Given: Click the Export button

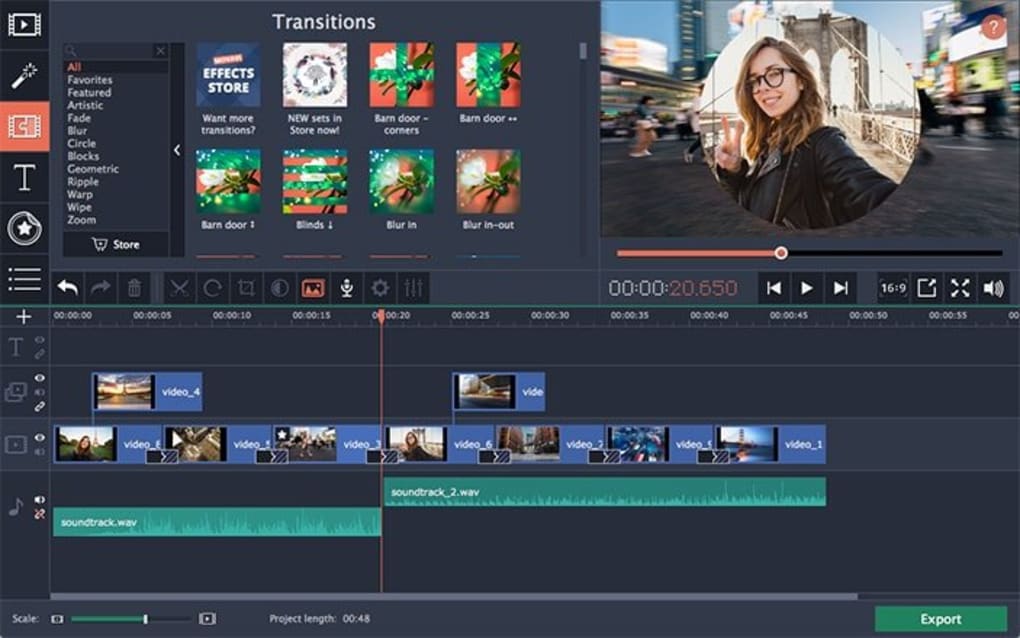Looking at the screenshot, I should [941, 618].
